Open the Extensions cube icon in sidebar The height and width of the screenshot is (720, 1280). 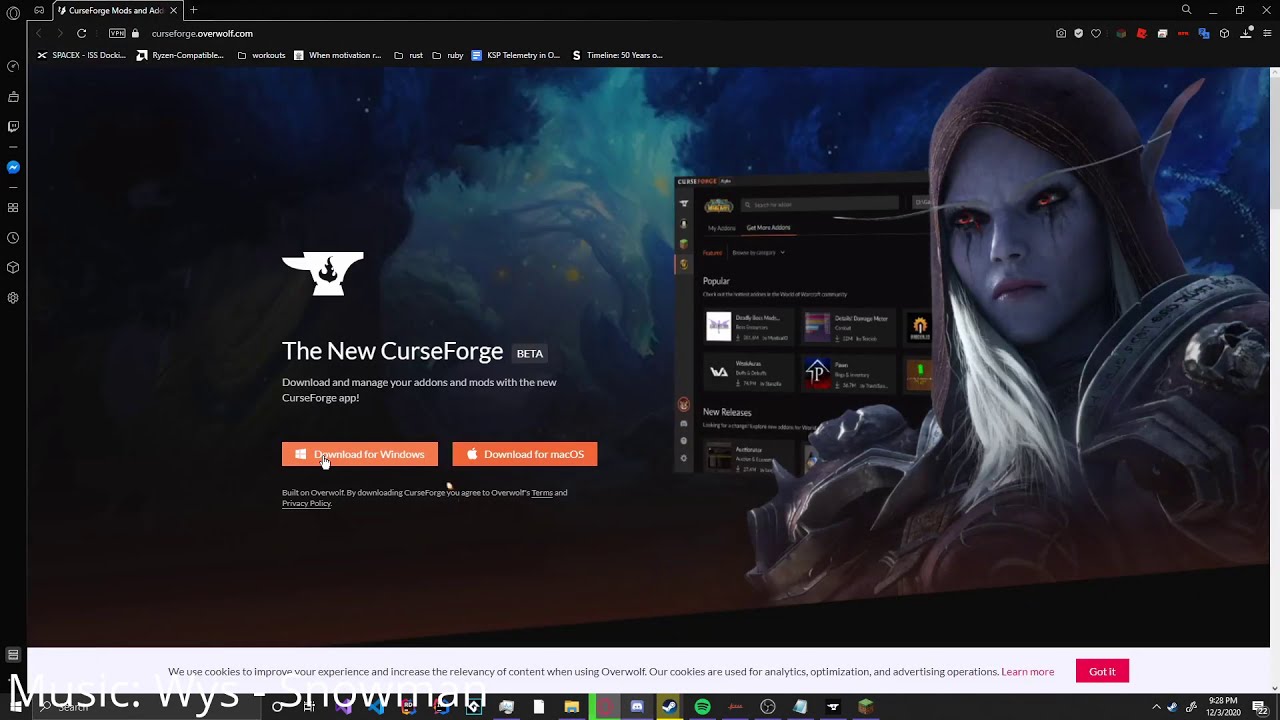[x=13, y=267]
